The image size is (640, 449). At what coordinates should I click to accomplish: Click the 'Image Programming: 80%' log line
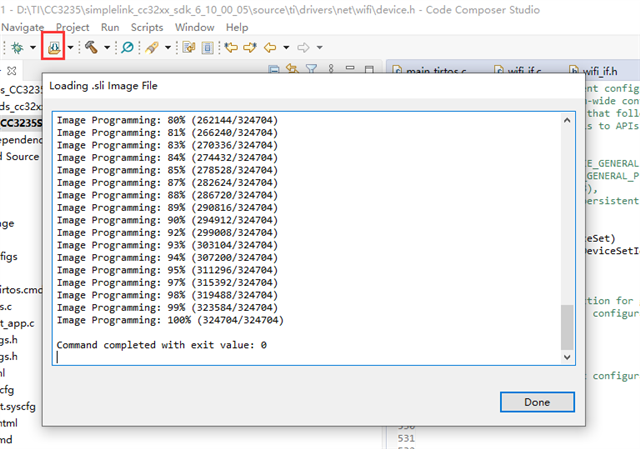click(x=167, y=120)
